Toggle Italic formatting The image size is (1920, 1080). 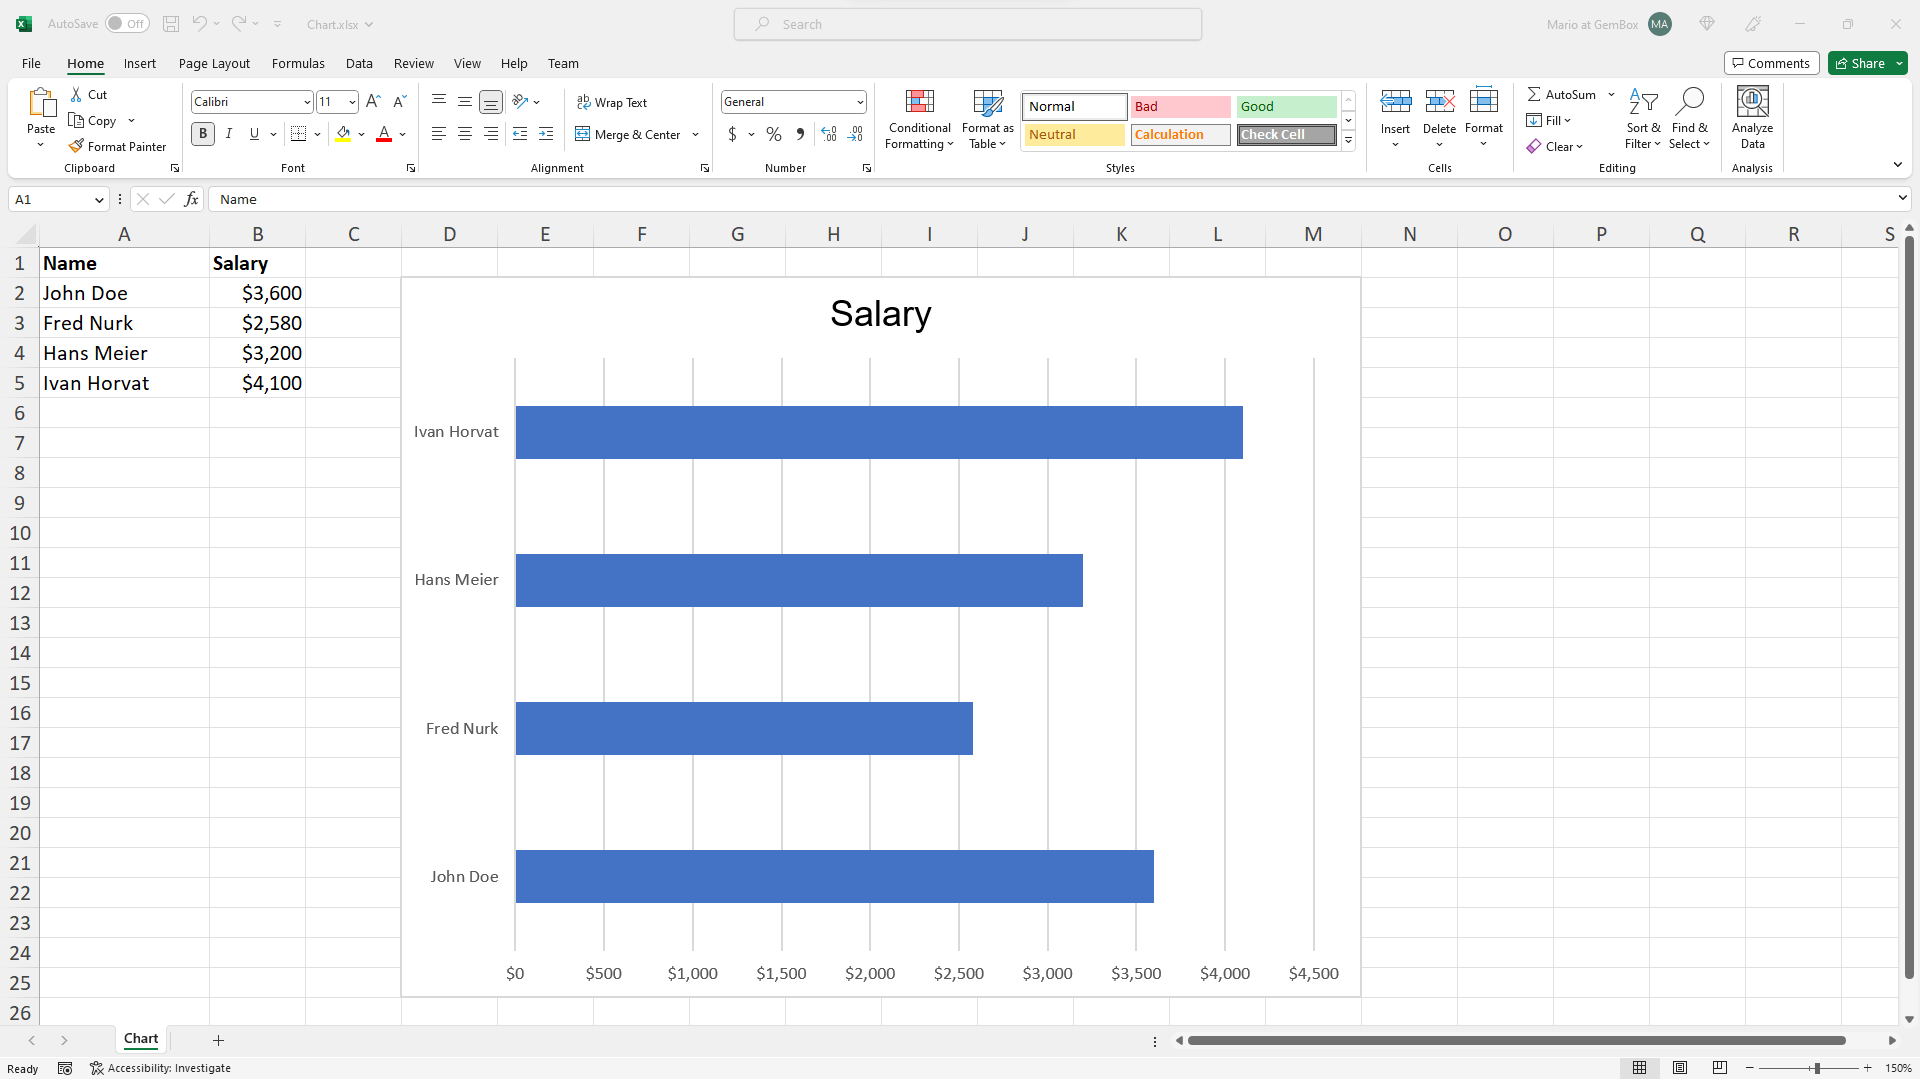228,133
